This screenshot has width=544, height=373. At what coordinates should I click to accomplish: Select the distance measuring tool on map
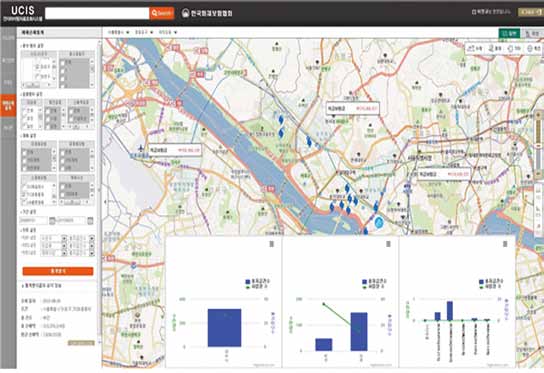[x=475, y=49]
